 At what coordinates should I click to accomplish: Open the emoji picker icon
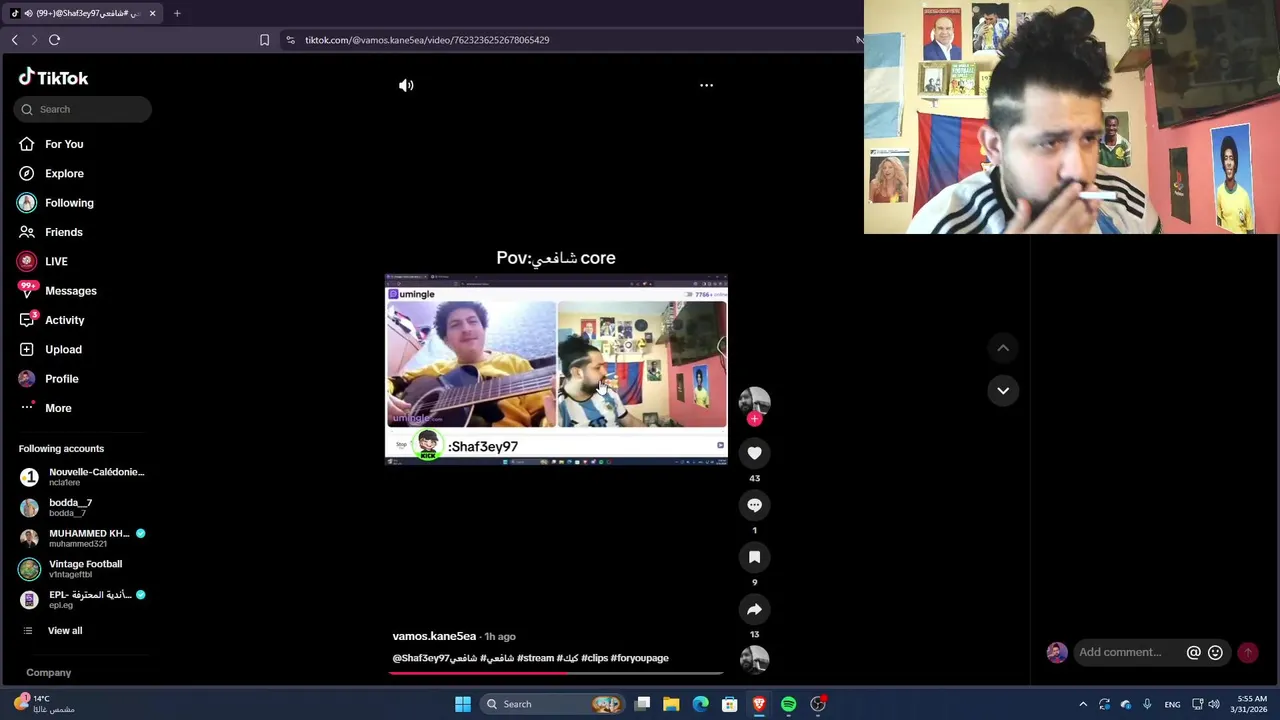coord(1215,652)
